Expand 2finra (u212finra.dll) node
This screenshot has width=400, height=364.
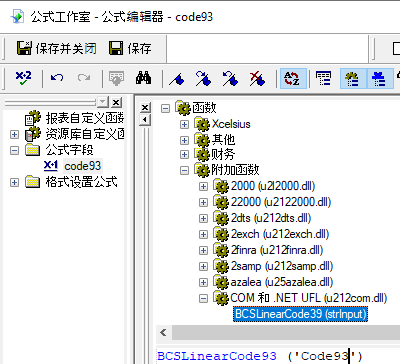pyautogui.click(x=203, y=250)
